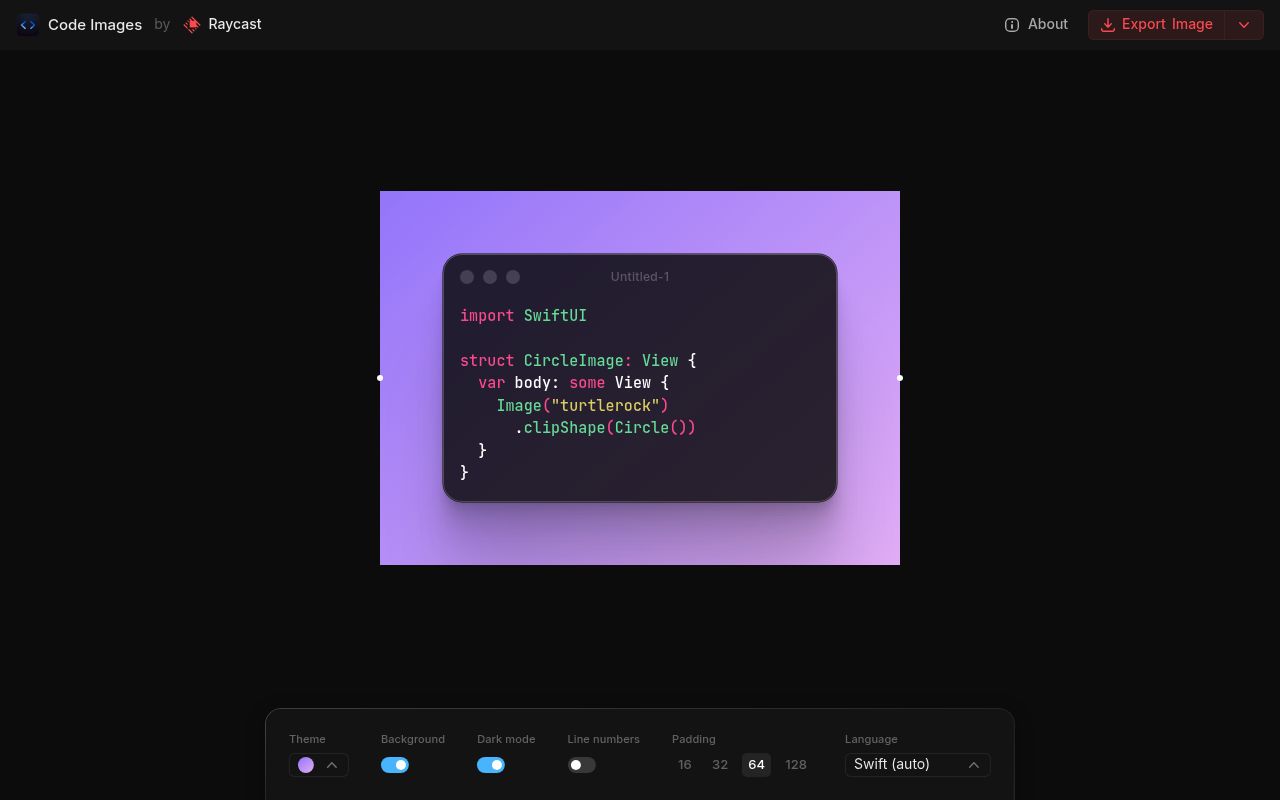1280x800 pixels.
Task: Disable the Background toggle
Action: click(395, 765)
